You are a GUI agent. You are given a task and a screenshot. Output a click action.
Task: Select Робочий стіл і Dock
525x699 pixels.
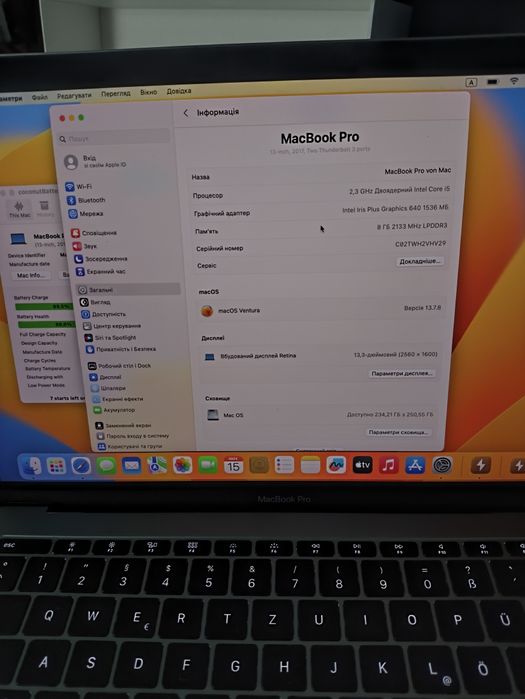pos(119,366)
